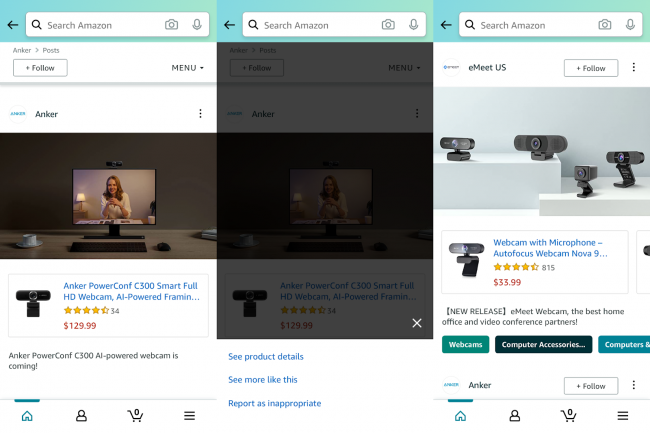The width and height of the screenshot is (650, 433).
Task: Open eMeet webcams post image
Action: pyautogui.click(x=541, y=152)
